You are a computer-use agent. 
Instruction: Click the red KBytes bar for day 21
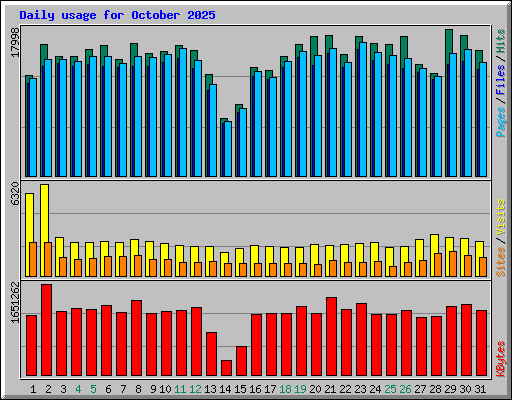click(331, 337)
